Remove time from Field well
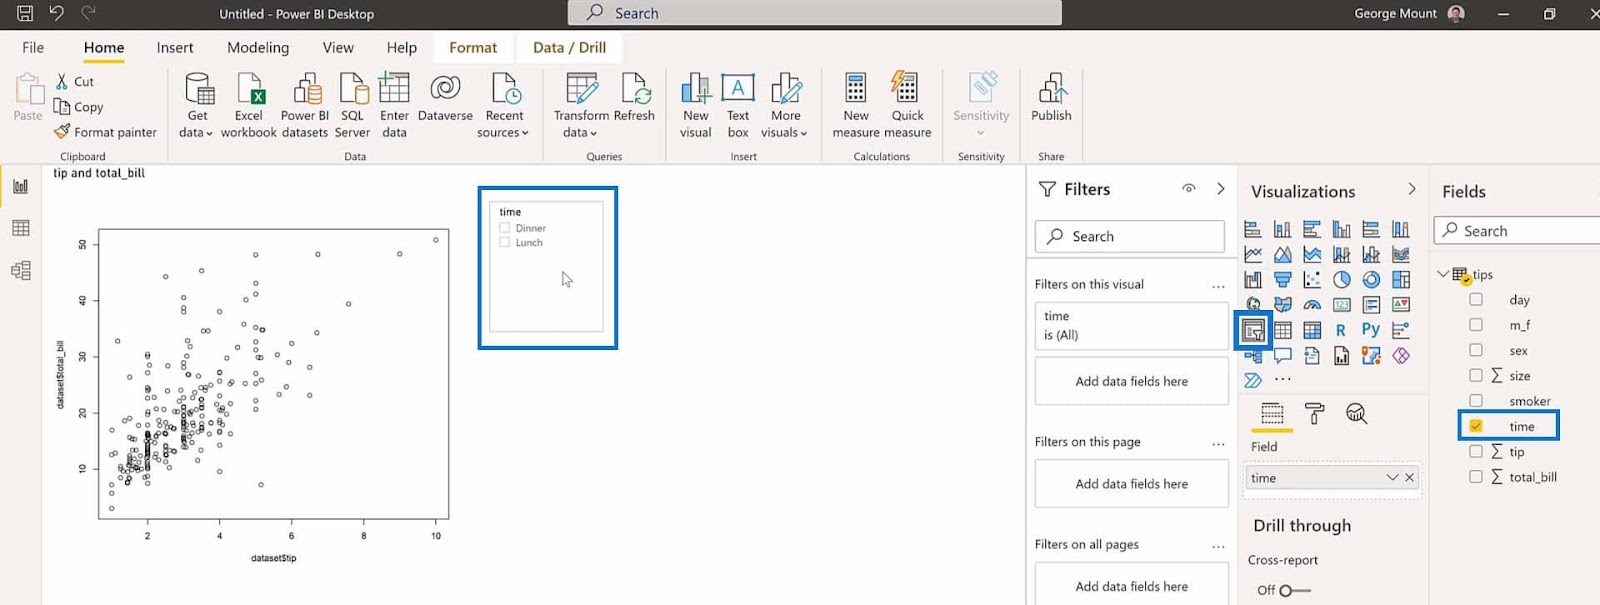This screenshot has width=1600, height=605. click(x=1409, y=478)
